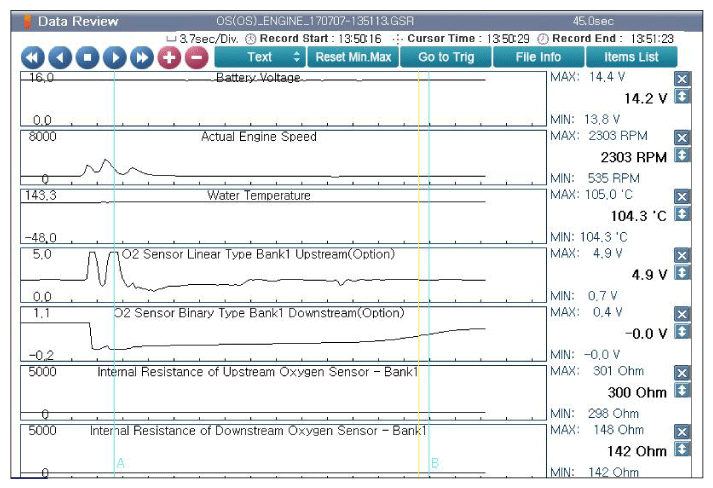
Task: Start playback with the play button
Action: [115, 58]
